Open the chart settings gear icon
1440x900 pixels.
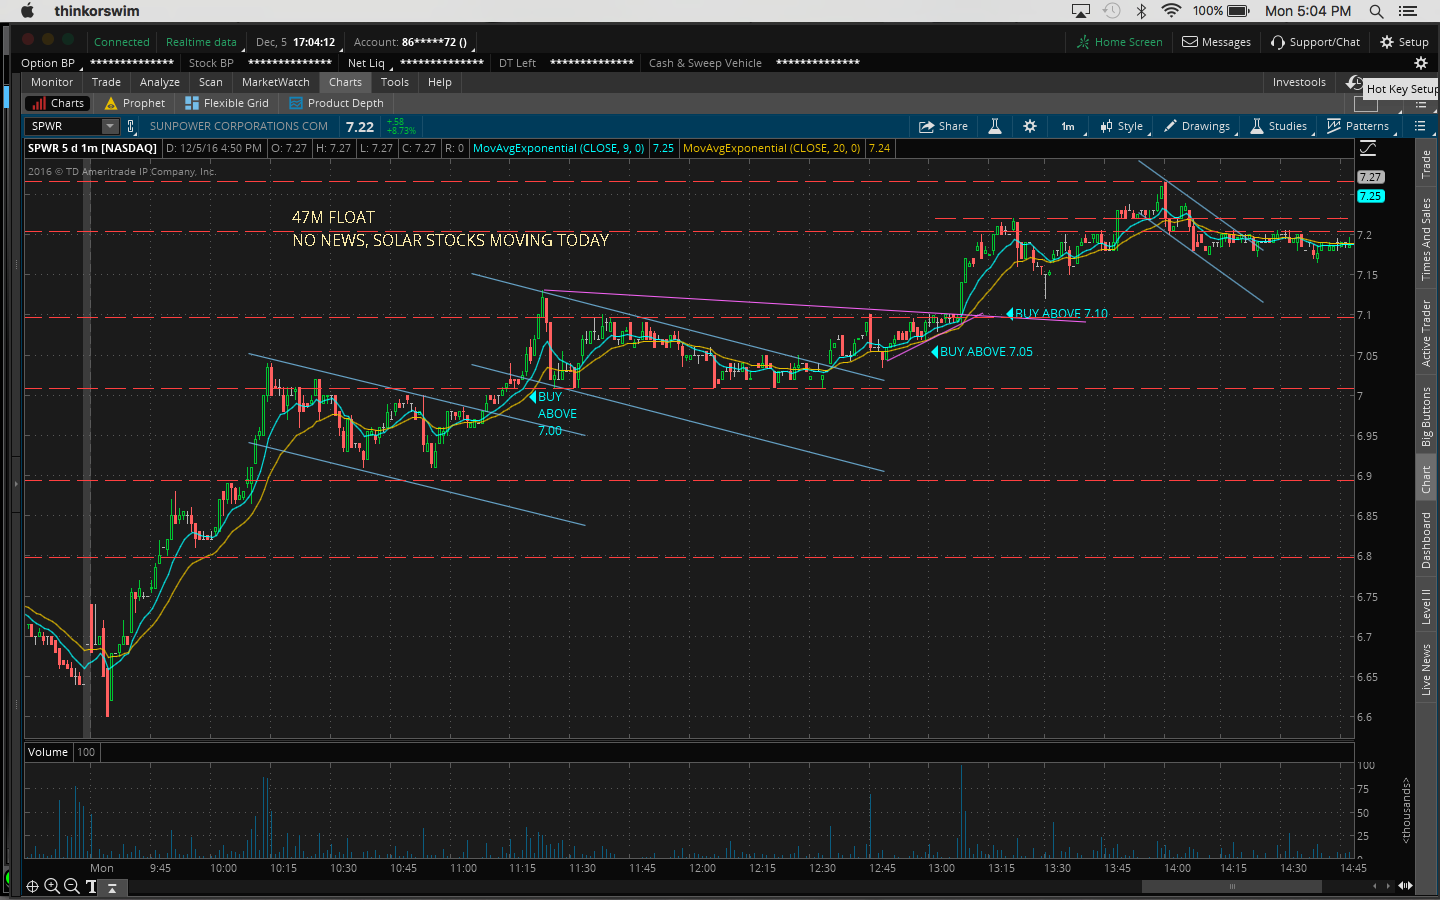click(1030, 126)
